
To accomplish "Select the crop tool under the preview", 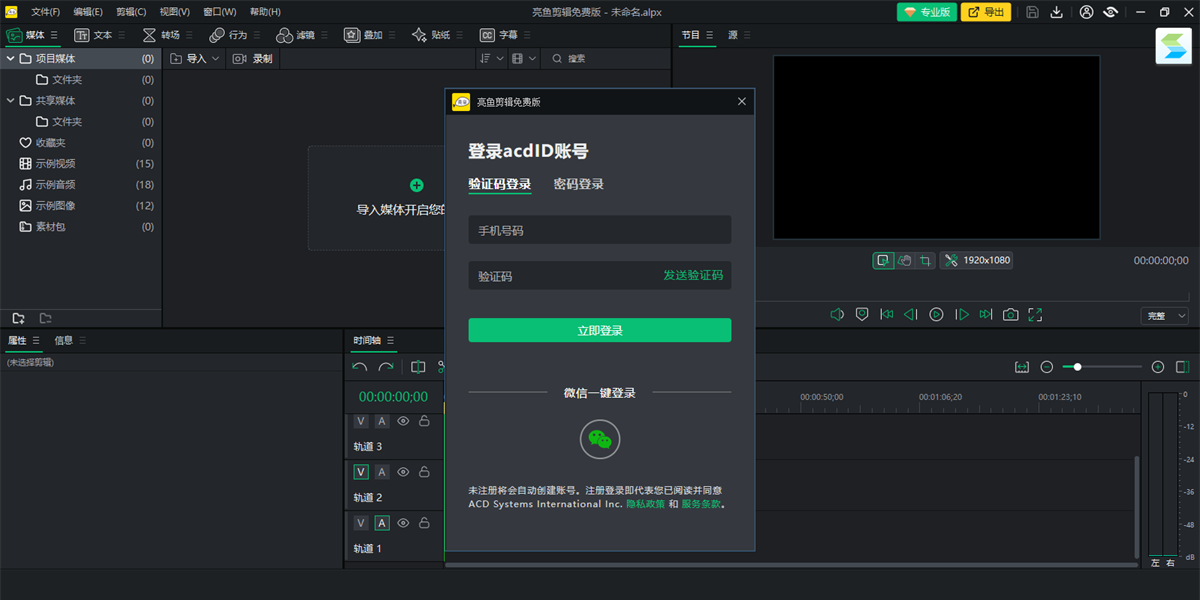I will point(926,260).
